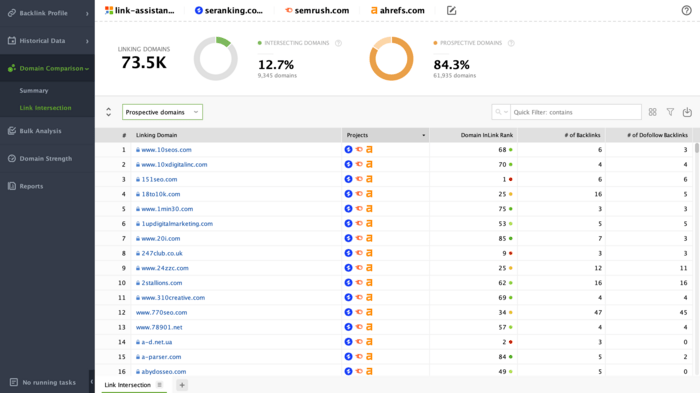Click the Quick Filter input field
The width and height of the screenshot is (700, 393).
pyautogui.click(x=575, y=112)
